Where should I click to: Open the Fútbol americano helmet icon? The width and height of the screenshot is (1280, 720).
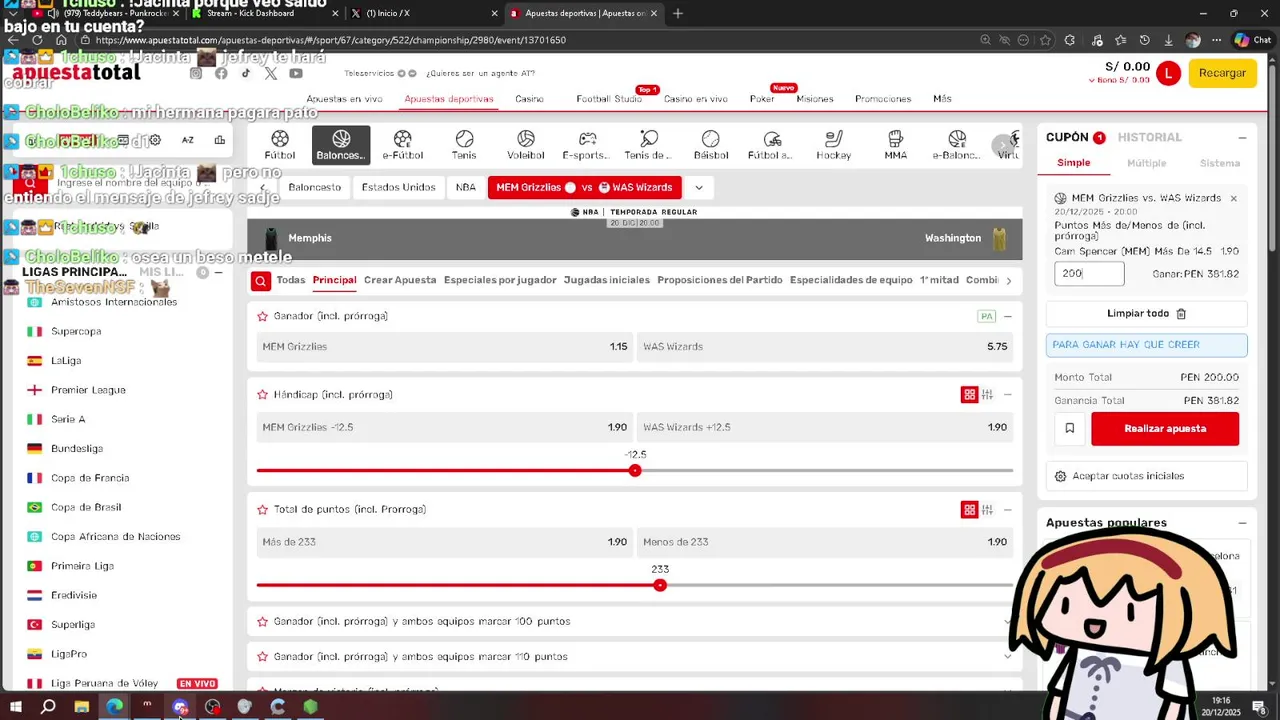[772, 145]
